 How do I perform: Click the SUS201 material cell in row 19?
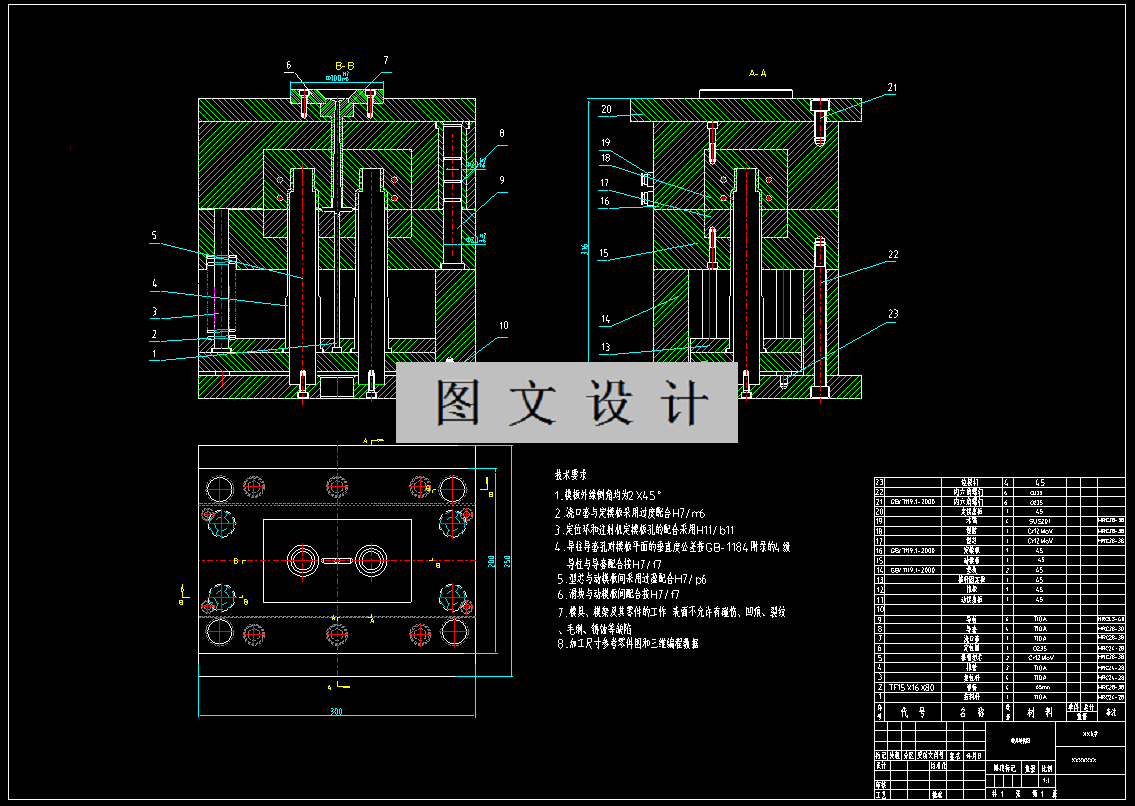pos(1039,521)
